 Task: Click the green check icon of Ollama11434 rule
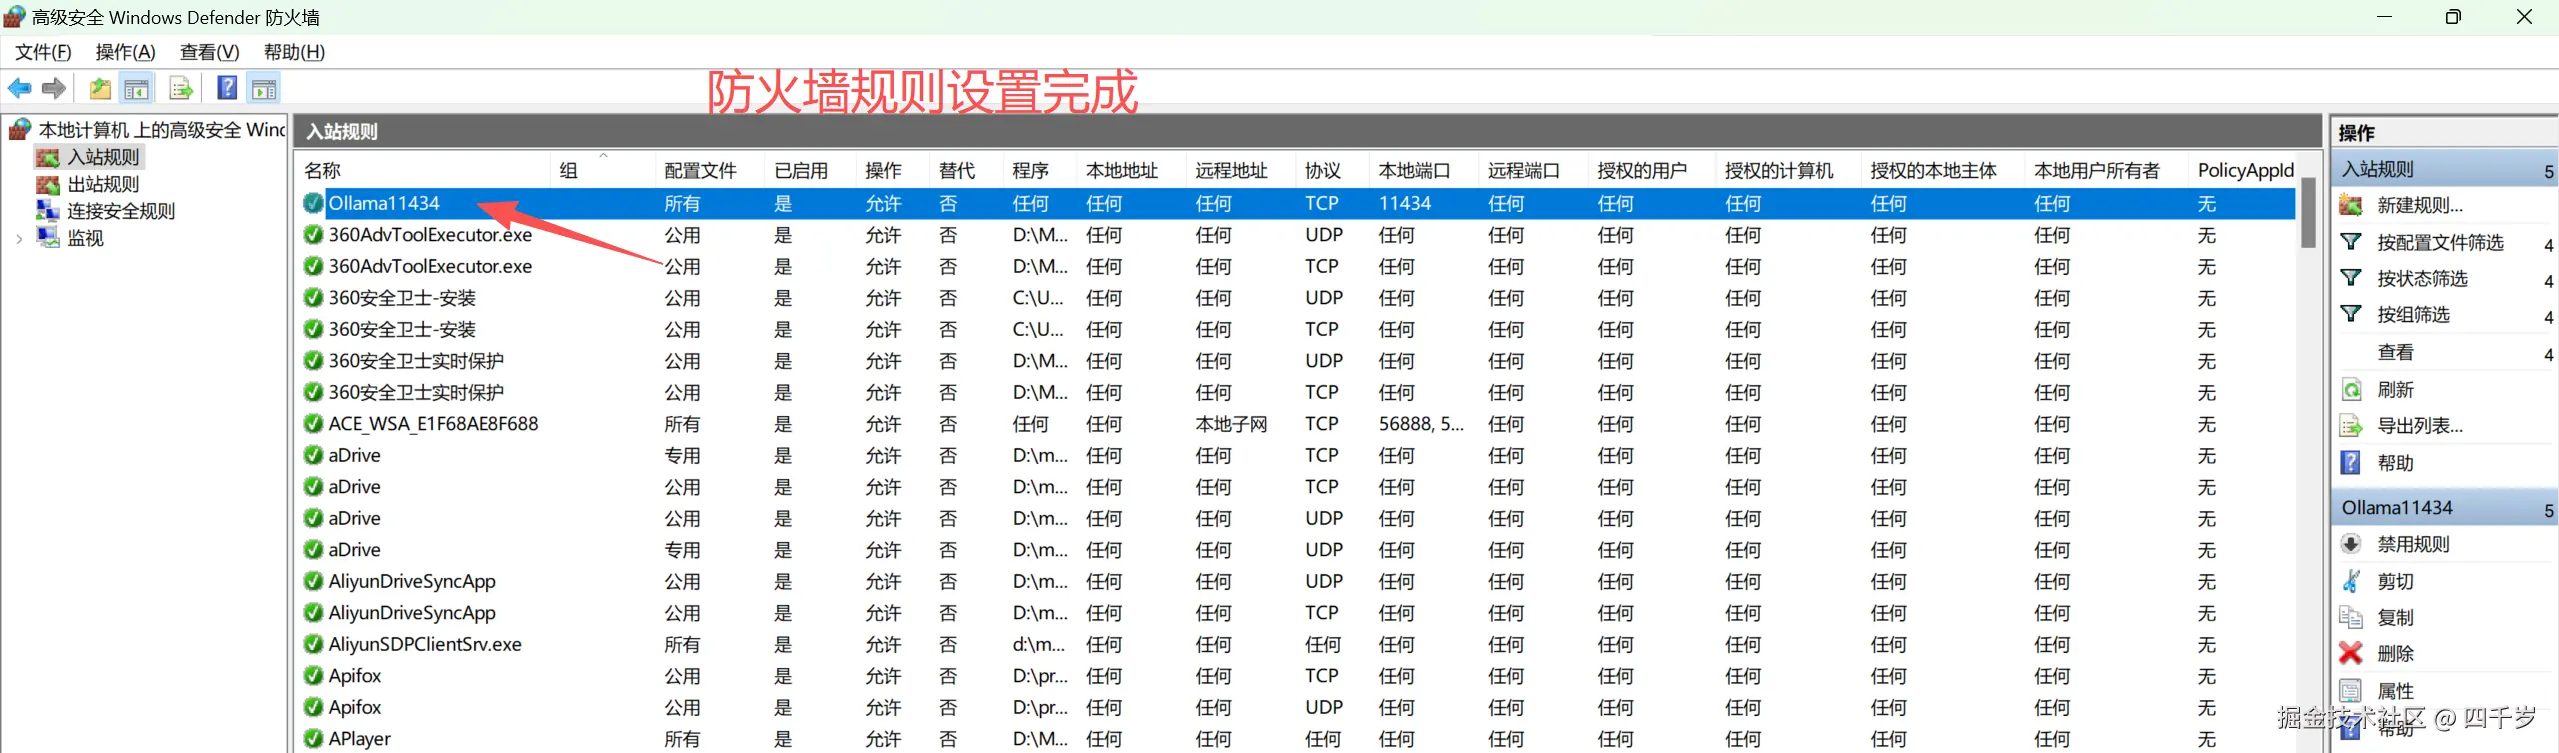coord(313,203)
